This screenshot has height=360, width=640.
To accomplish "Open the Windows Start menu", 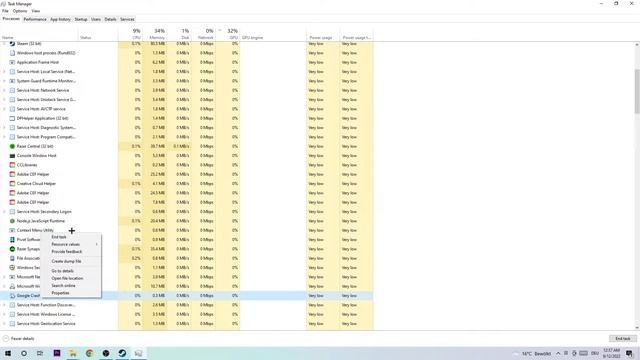I will click(x=8, y=353).
